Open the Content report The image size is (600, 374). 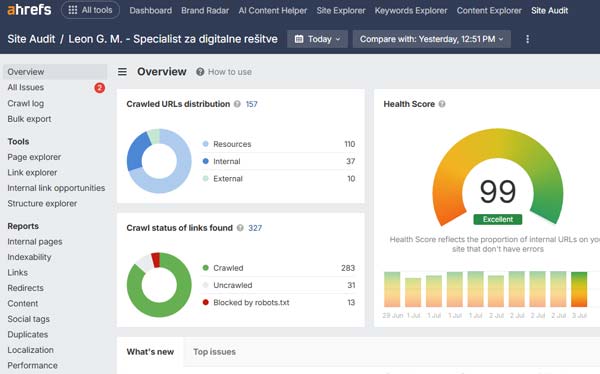23,304
